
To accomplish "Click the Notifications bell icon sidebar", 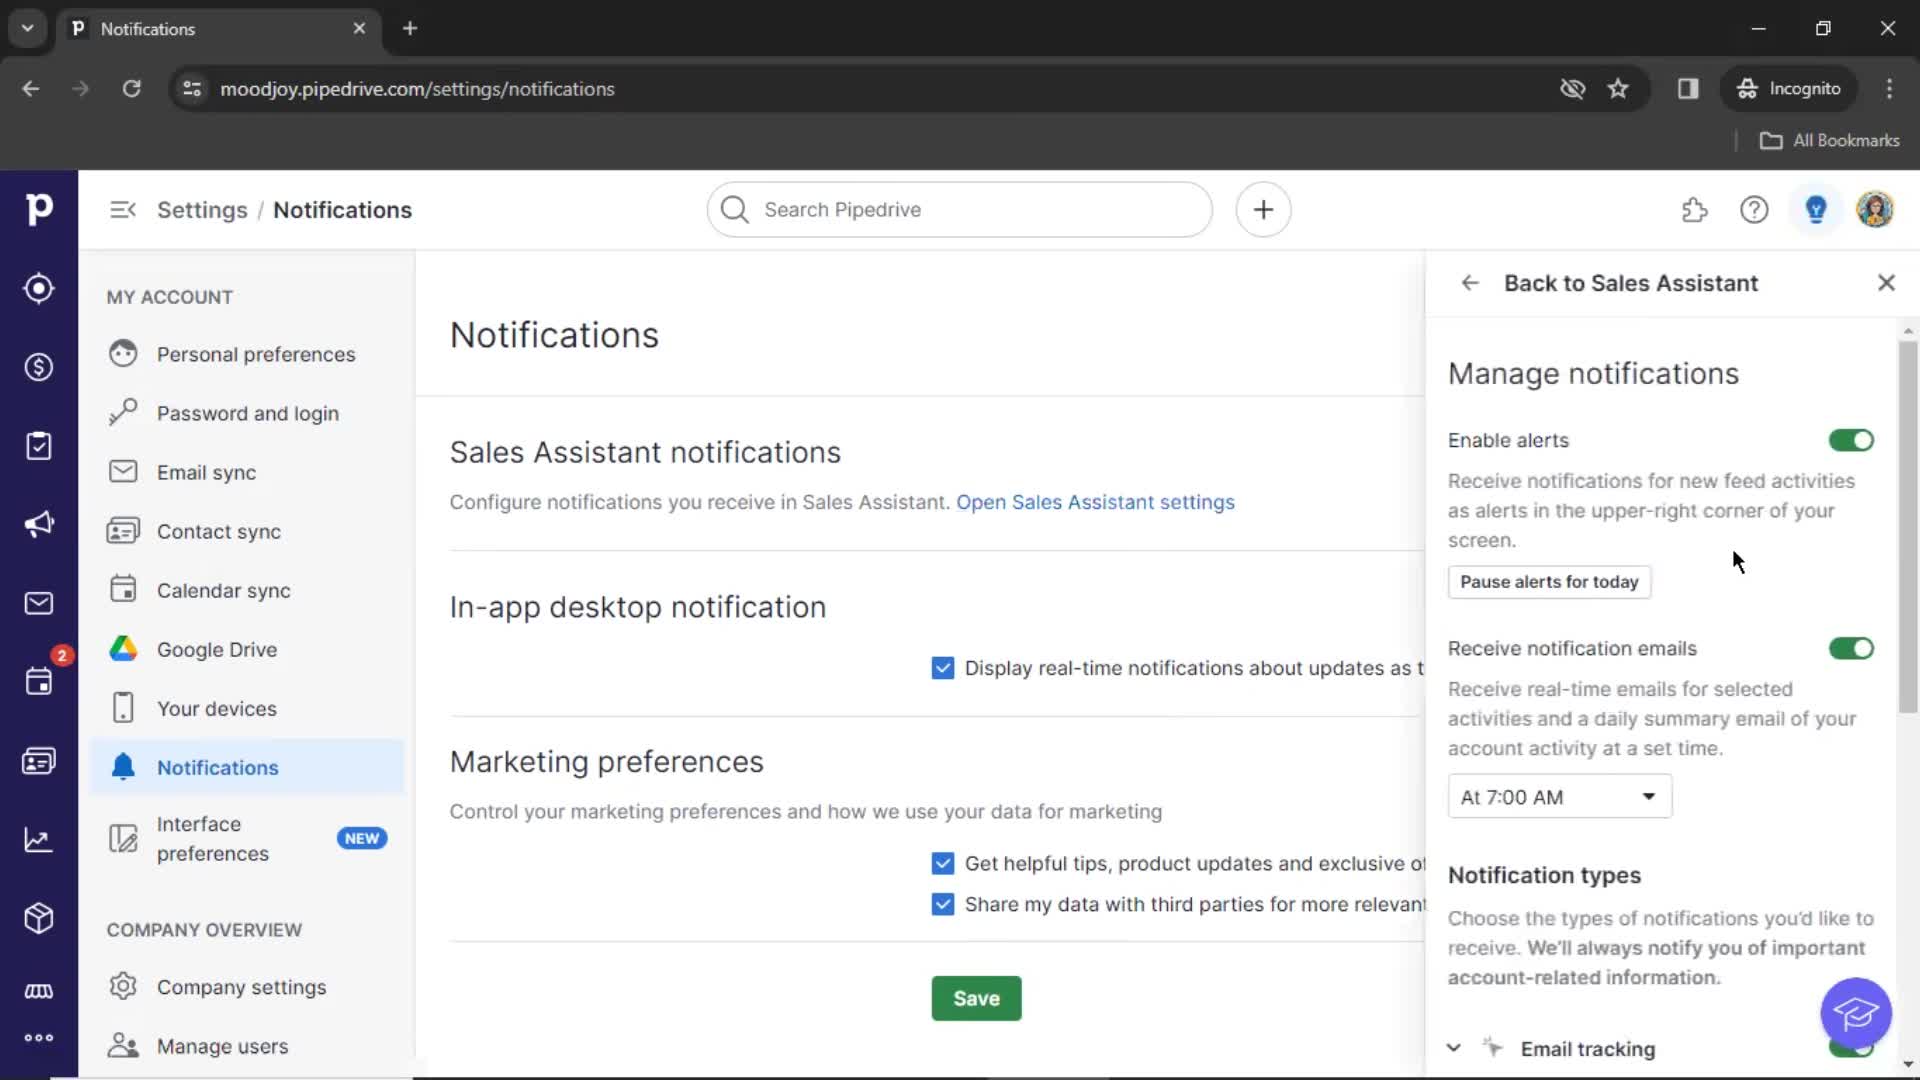I will click(x=123, y=767).
